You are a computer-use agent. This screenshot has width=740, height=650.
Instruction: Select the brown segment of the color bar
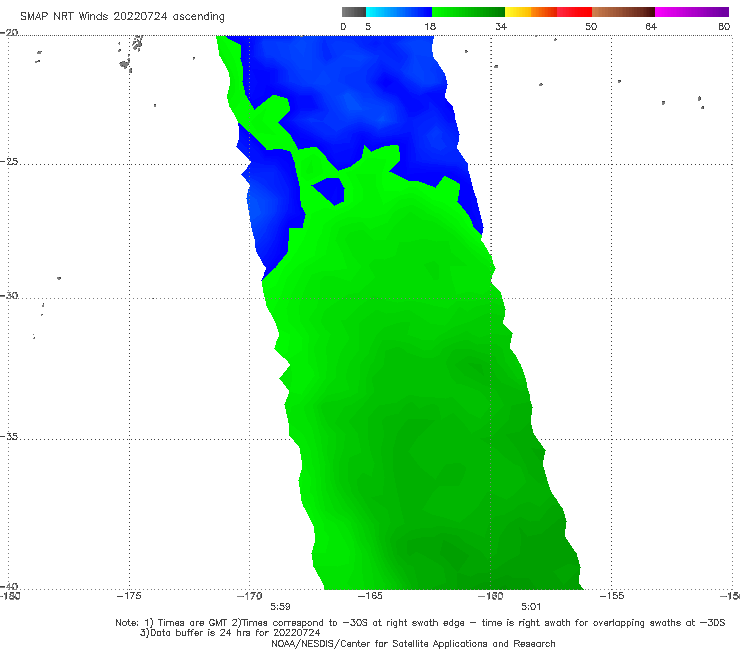623,12
